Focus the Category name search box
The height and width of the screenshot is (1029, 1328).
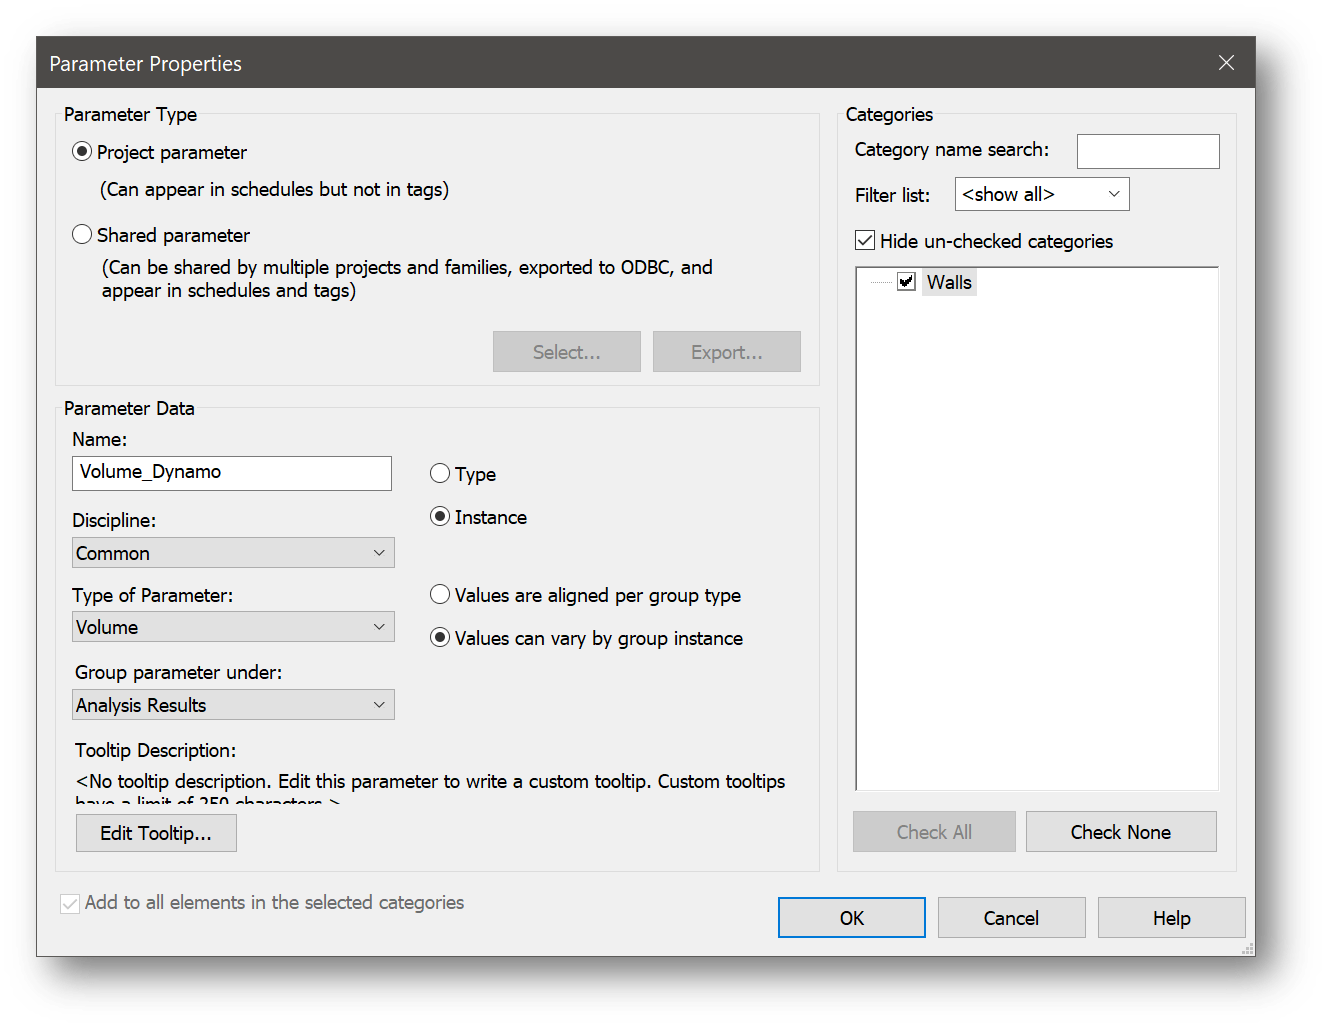1148,151
